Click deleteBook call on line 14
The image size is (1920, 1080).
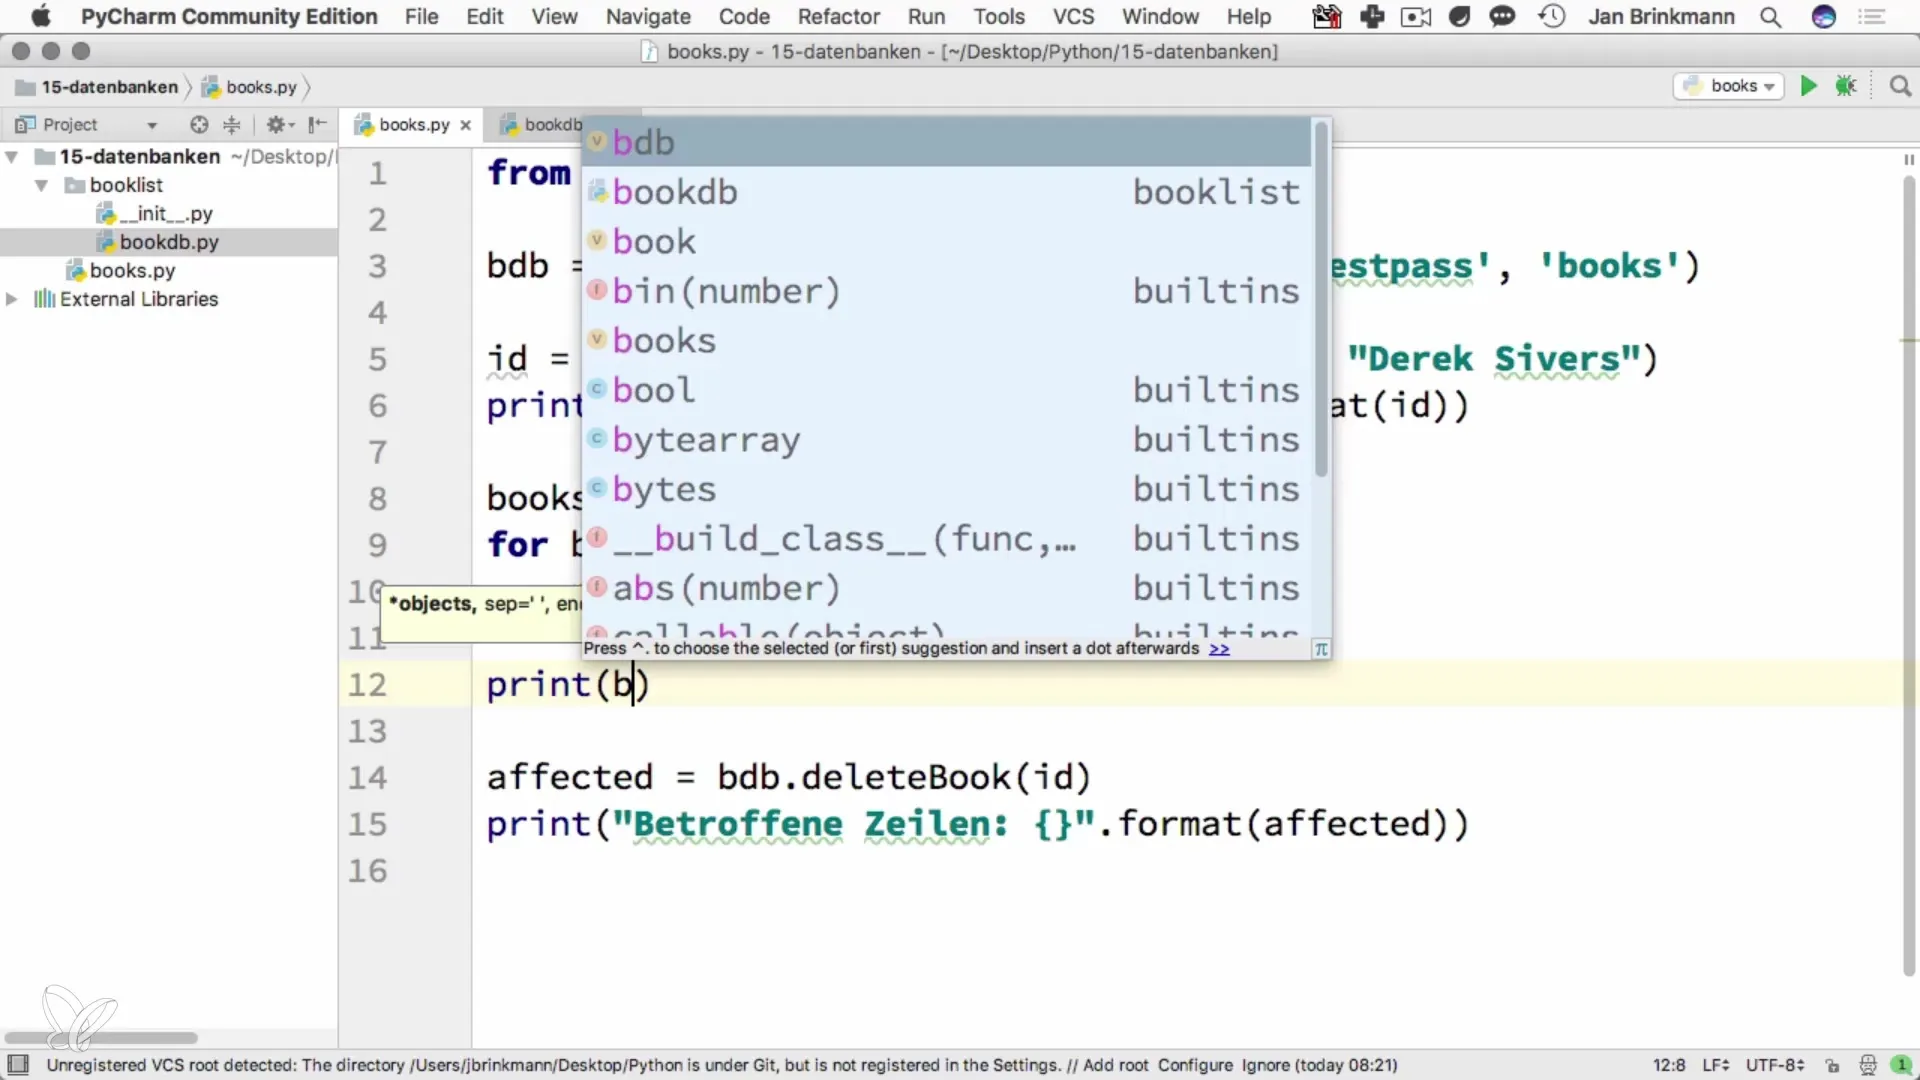(906, 777)
